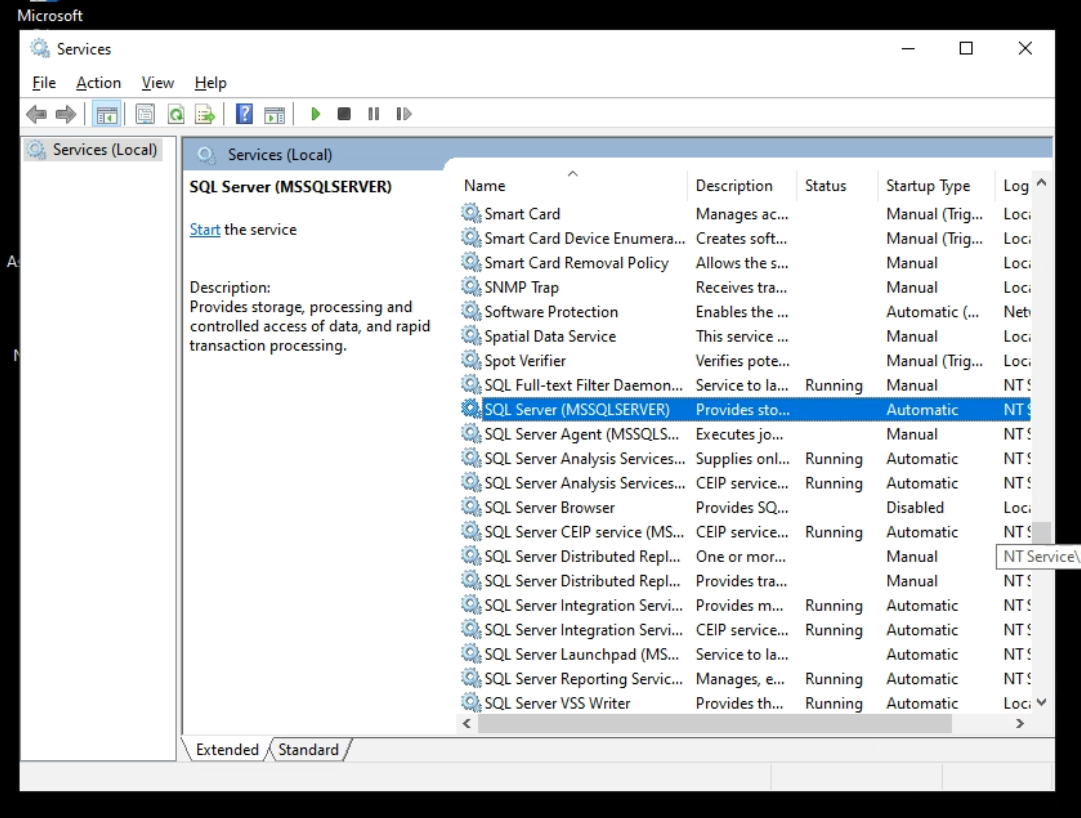The image size is (1081, 818).
Task: Click the Services window title bar icon
Action: click(40, 48)
